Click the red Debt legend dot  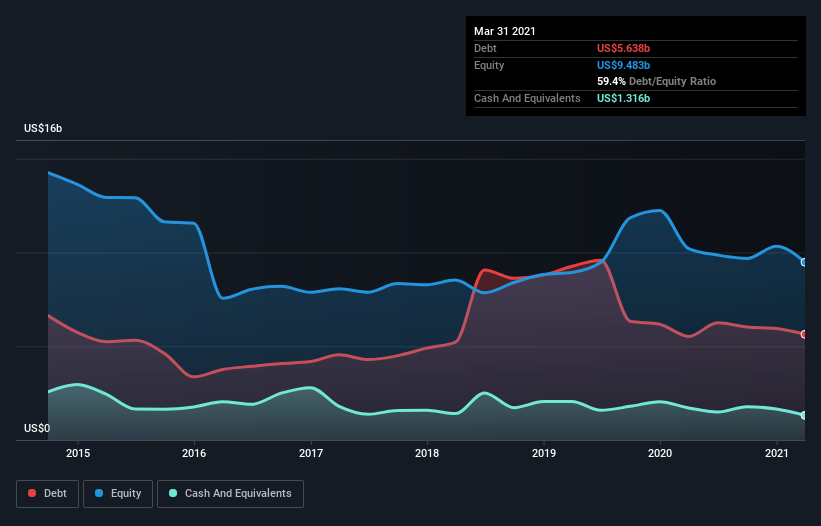click(x=32, y=493)
